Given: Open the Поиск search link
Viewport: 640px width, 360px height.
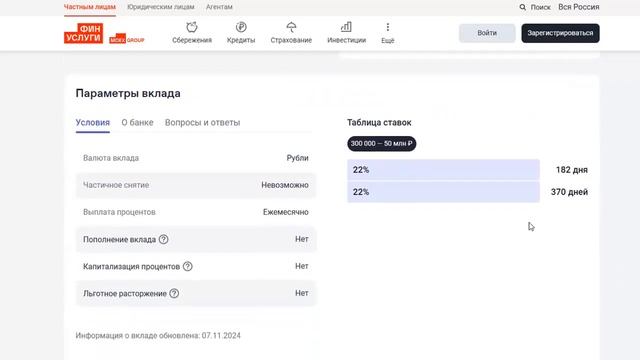Looking at the screenshot, I should tap(540, 7).
